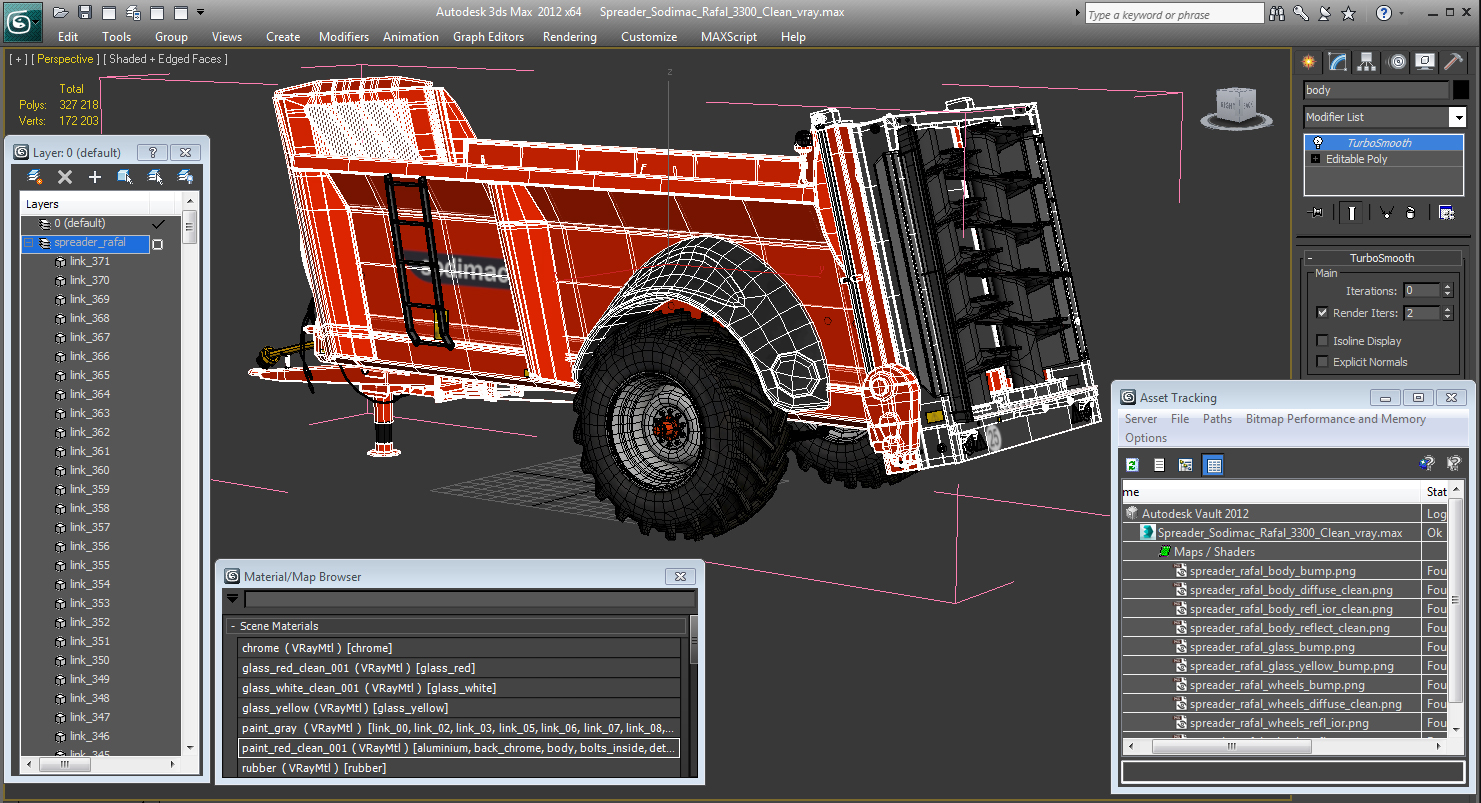Click the Material/Map Browser search field
The image size is (1481, 803).
pos(470,599)
